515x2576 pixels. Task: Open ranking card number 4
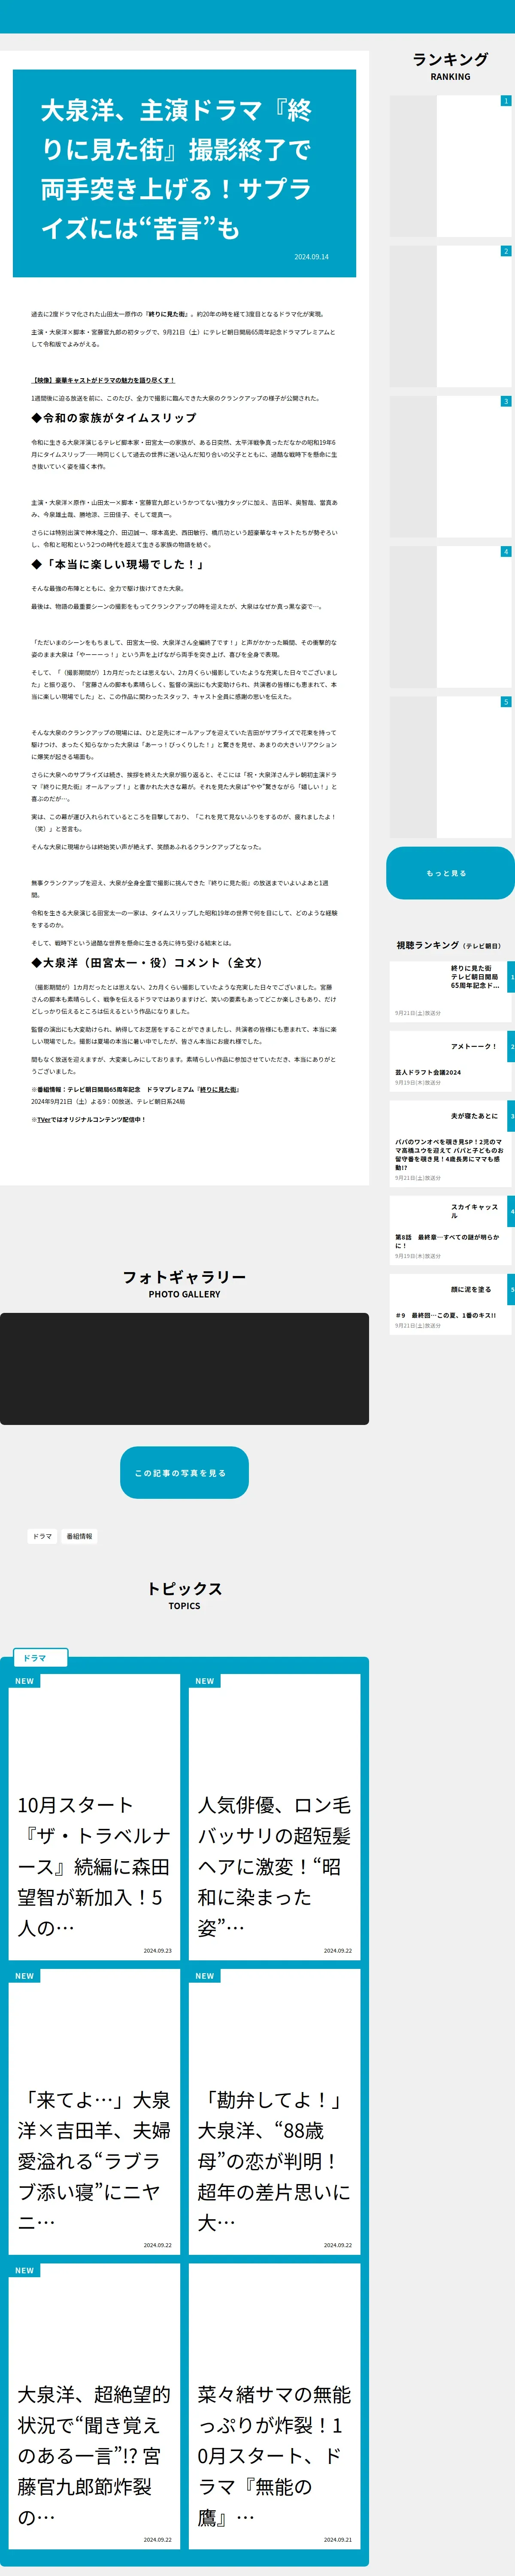point(450,617)
